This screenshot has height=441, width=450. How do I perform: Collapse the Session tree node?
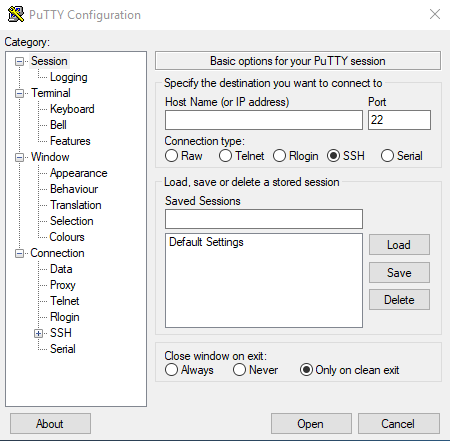pyautogui.click(x=20, y=61)
